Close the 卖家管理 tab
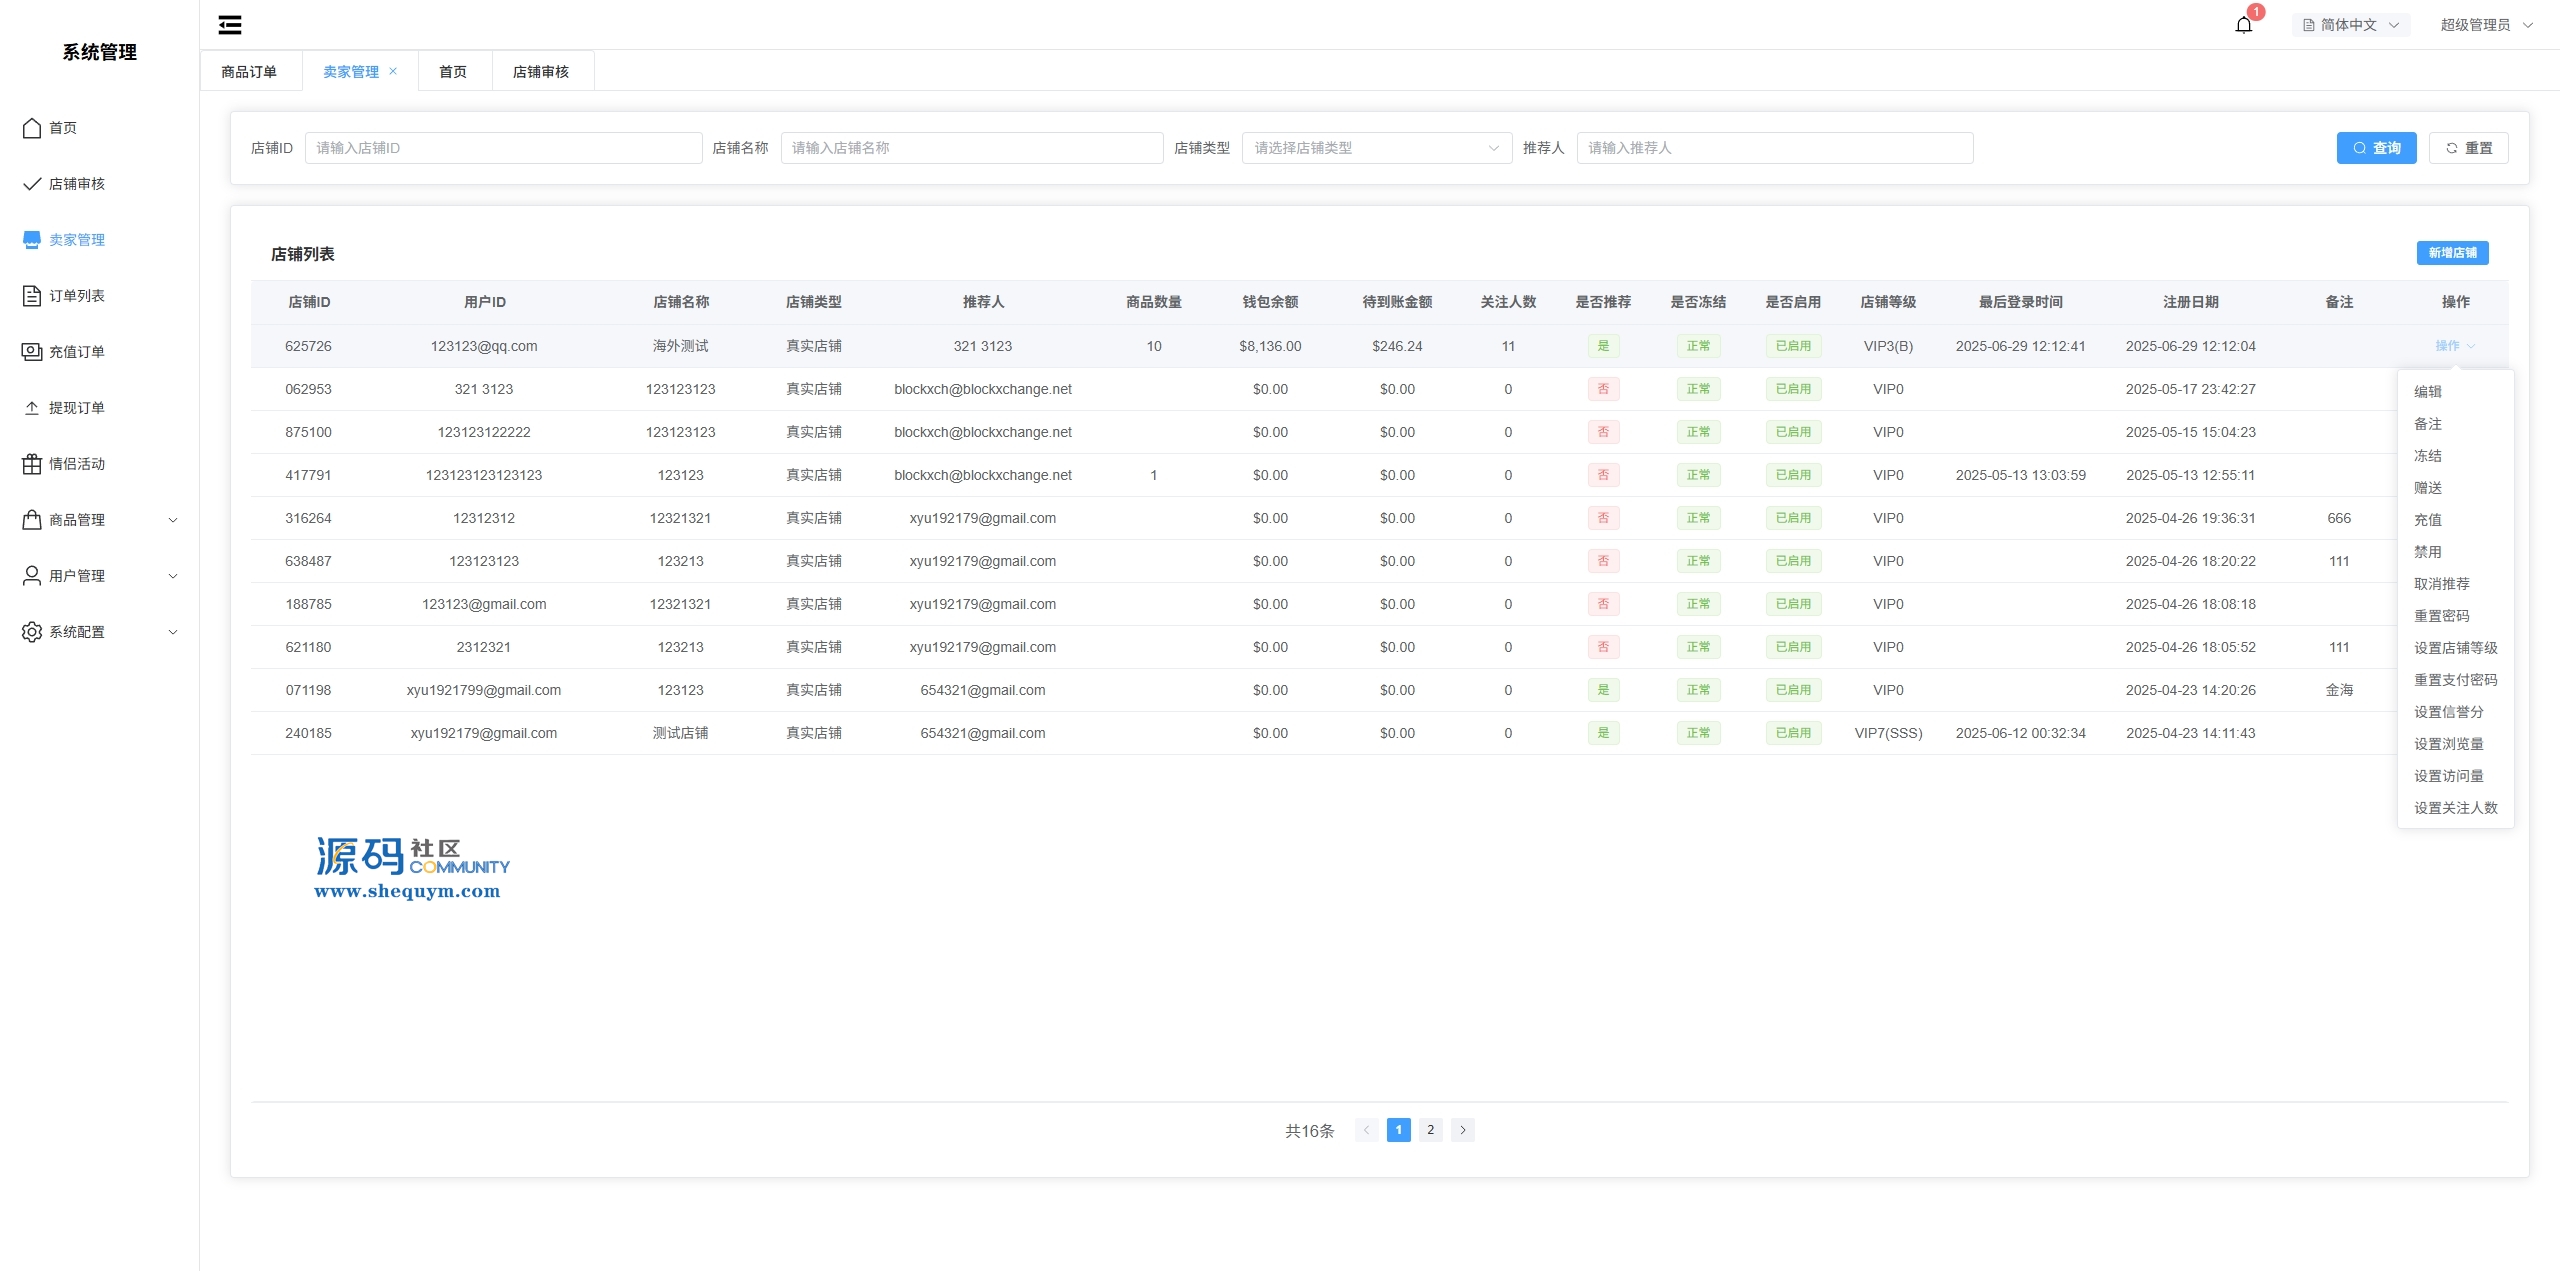 pyautogui.click(x=393, y=71)
